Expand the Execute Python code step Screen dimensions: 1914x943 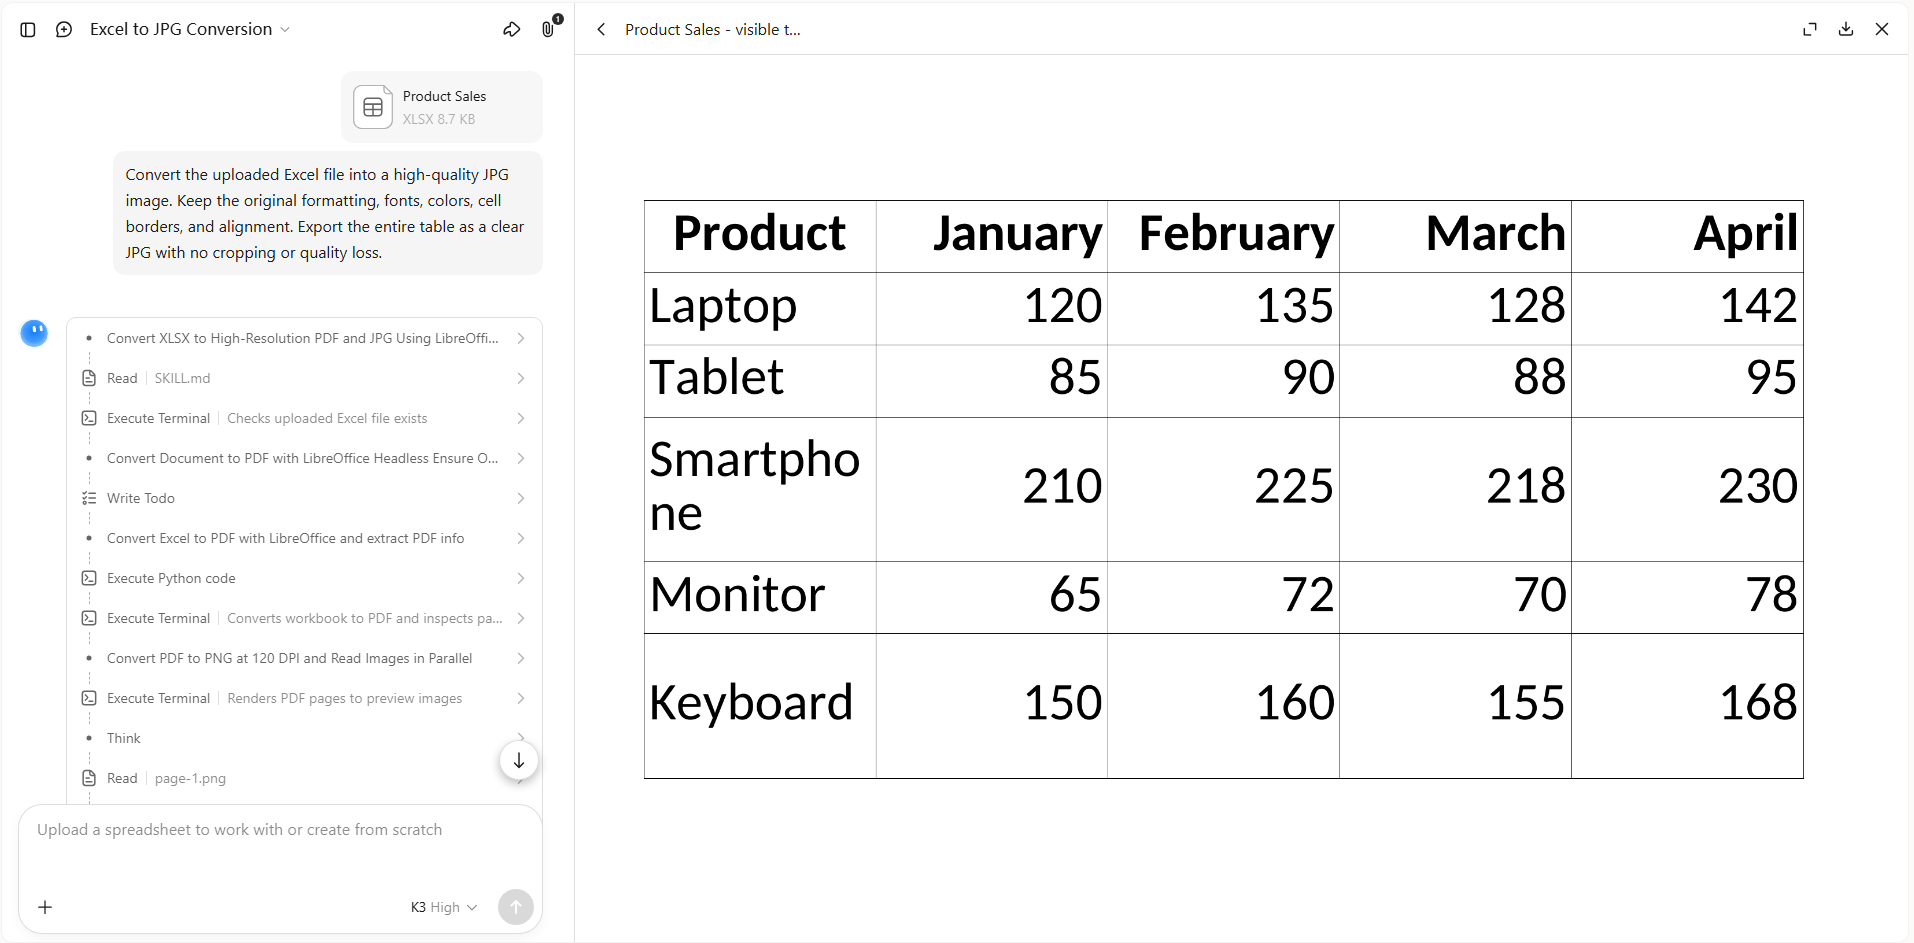pyautogui.click(x=304, y=578)
